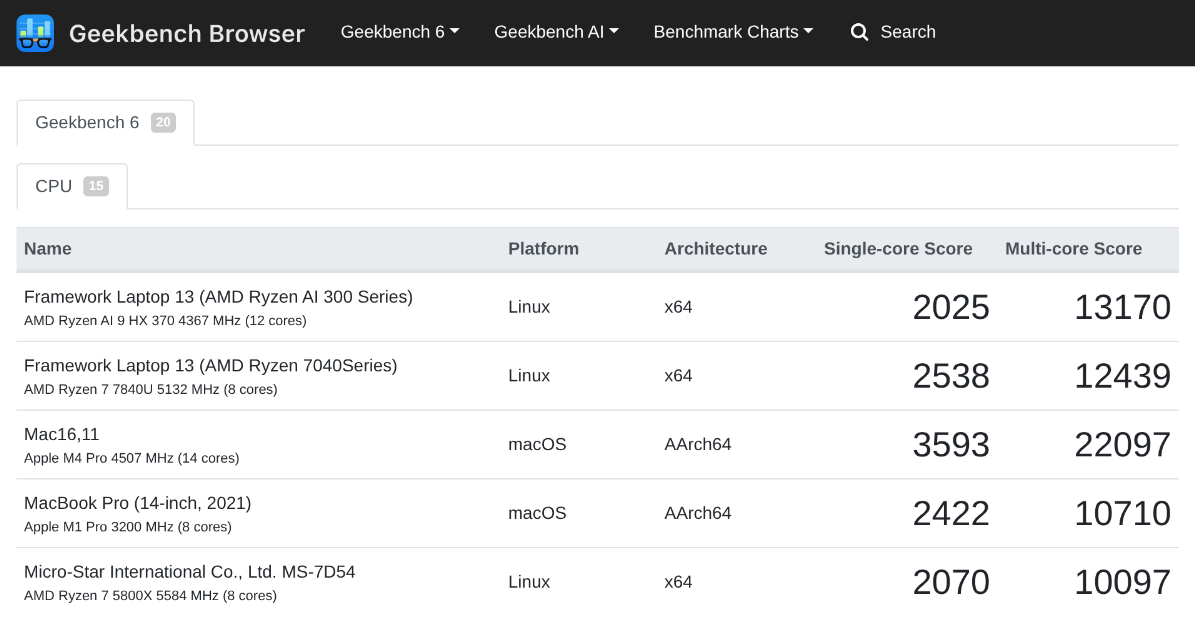Screen dimensions: 1195x630
Task: Click AArch64 architecture in MacBook Pro row
Action: click(698, 513)
